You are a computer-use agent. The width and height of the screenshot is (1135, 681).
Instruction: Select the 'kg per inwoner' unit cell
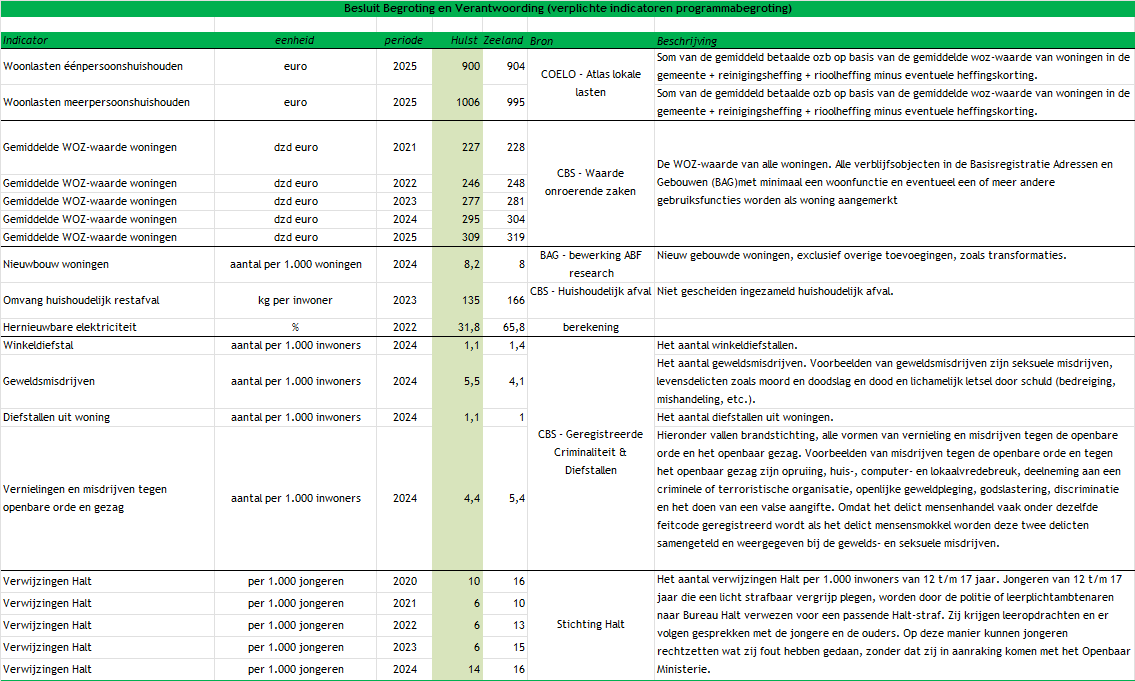click(295, 300)
